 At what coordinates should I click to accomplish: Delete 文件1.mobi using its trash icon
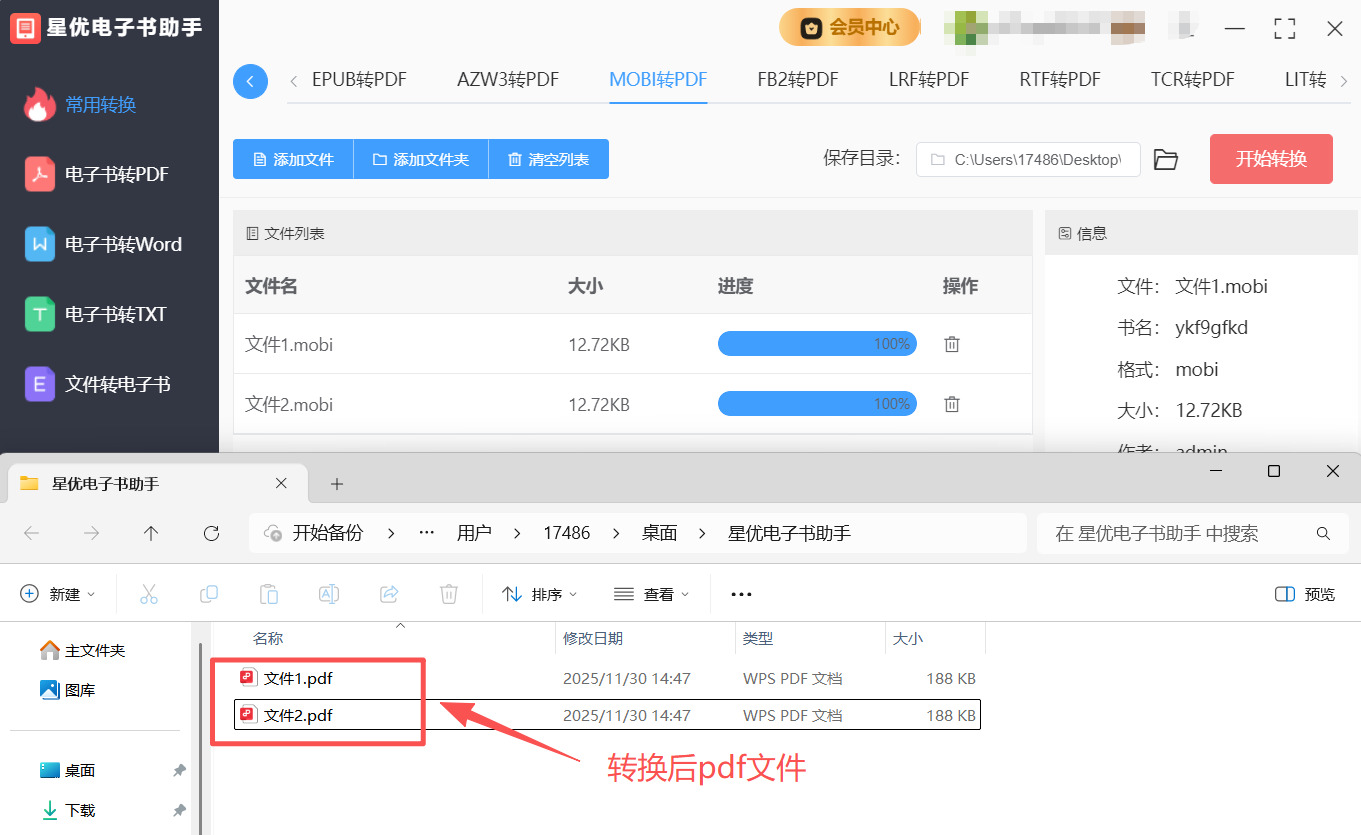pyautogui.click(x=952, y=344)
